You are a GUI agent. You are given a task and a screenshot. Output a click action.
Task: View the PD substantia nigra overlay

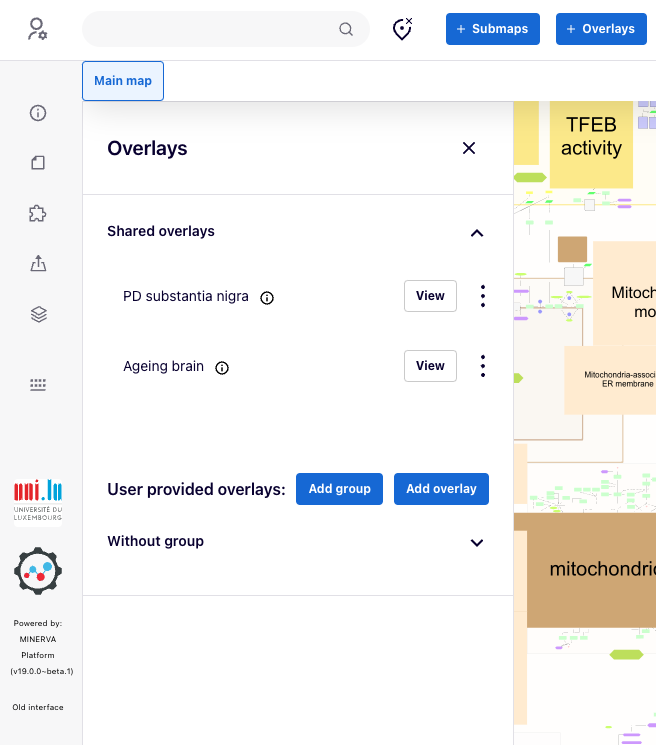[430, 296]
